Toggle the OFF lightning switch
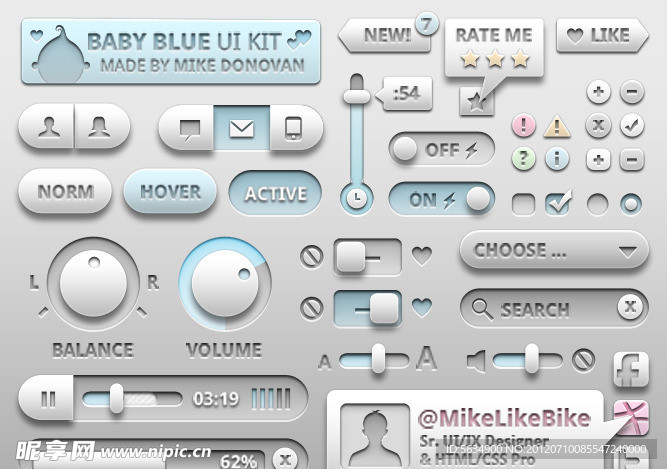The width and height of the screenshot is (667, 469). click(442, 149)
